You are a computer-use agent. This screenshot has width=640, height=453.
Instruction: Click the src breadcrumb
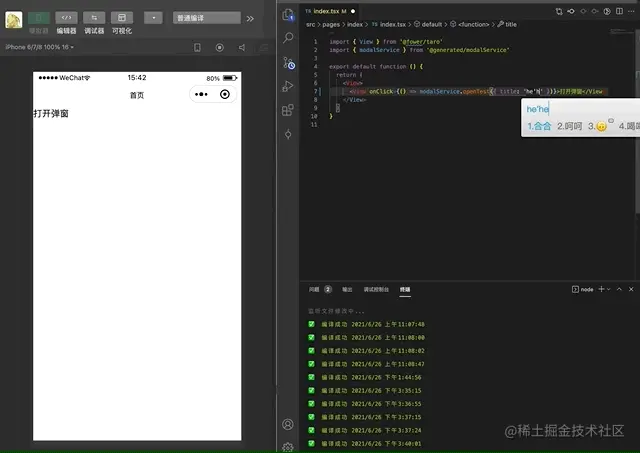coord(311,24)
